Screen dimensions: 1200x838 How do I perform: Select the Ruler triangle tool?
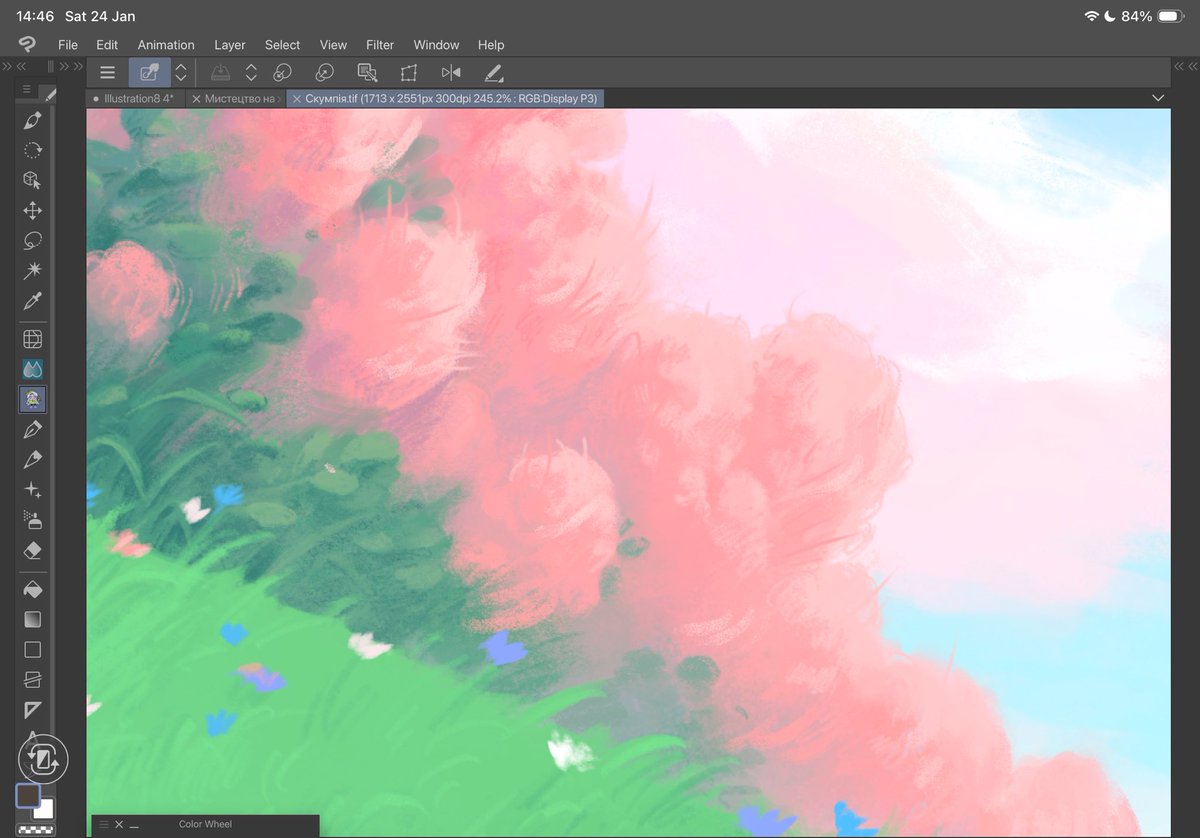tap(32, 710)
